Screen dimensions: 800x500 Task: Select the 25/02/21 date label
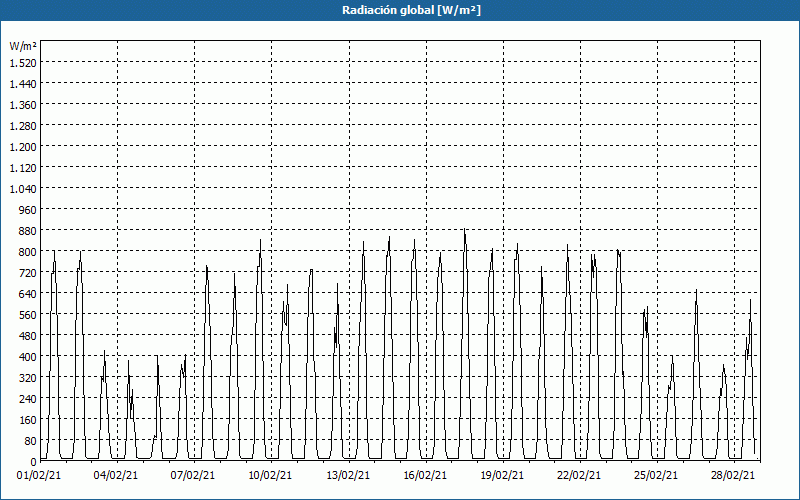pyautogui.click(x=657, y=475)
